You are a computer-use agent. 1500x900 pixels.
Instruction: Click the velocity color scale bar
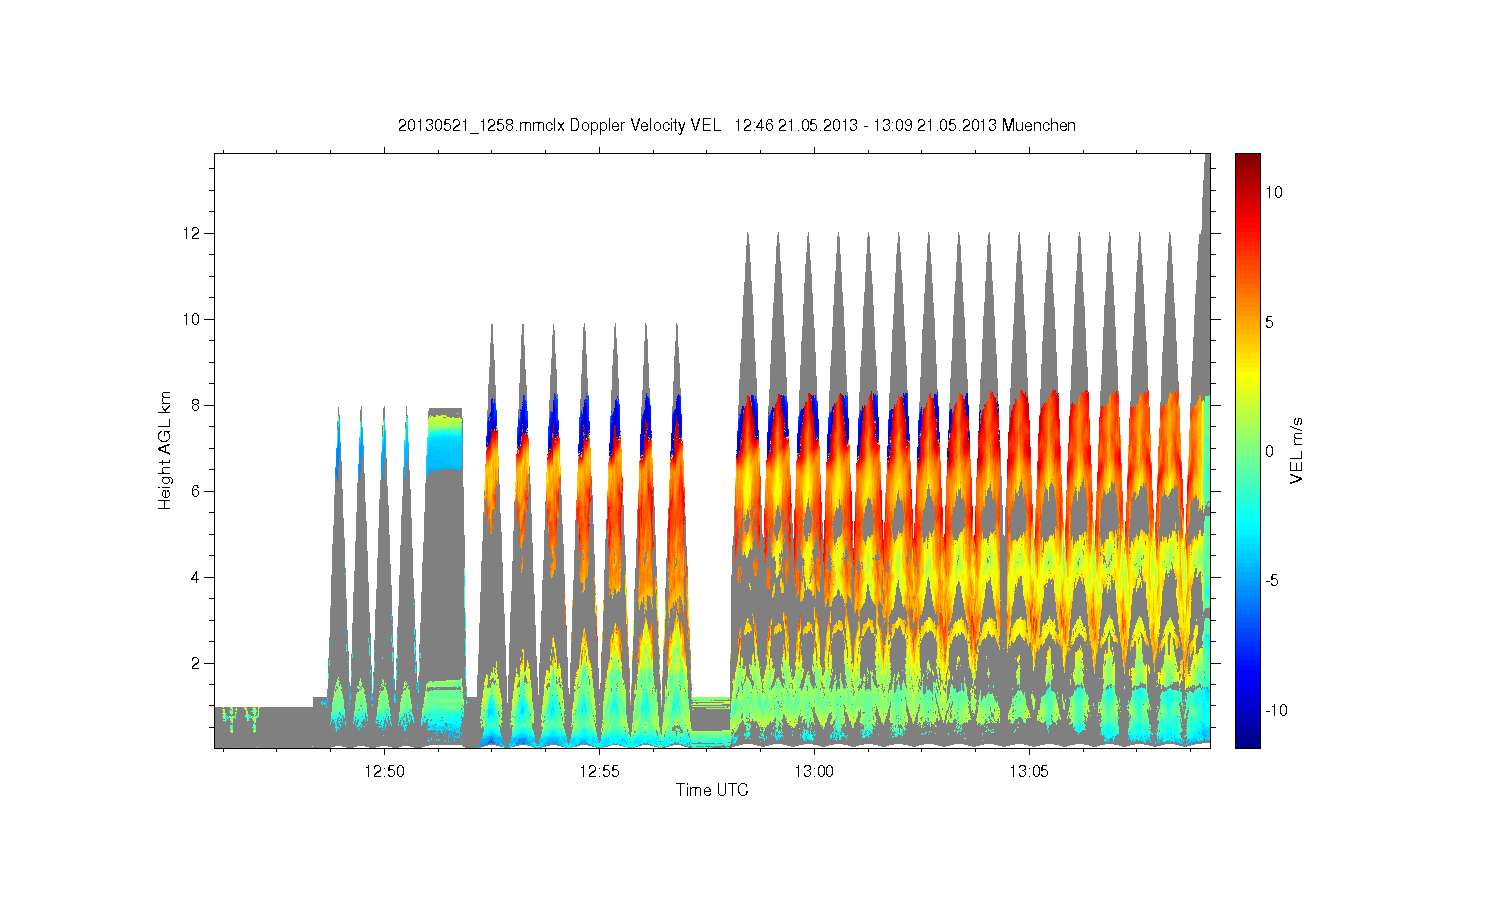[x=1247, y=451]
